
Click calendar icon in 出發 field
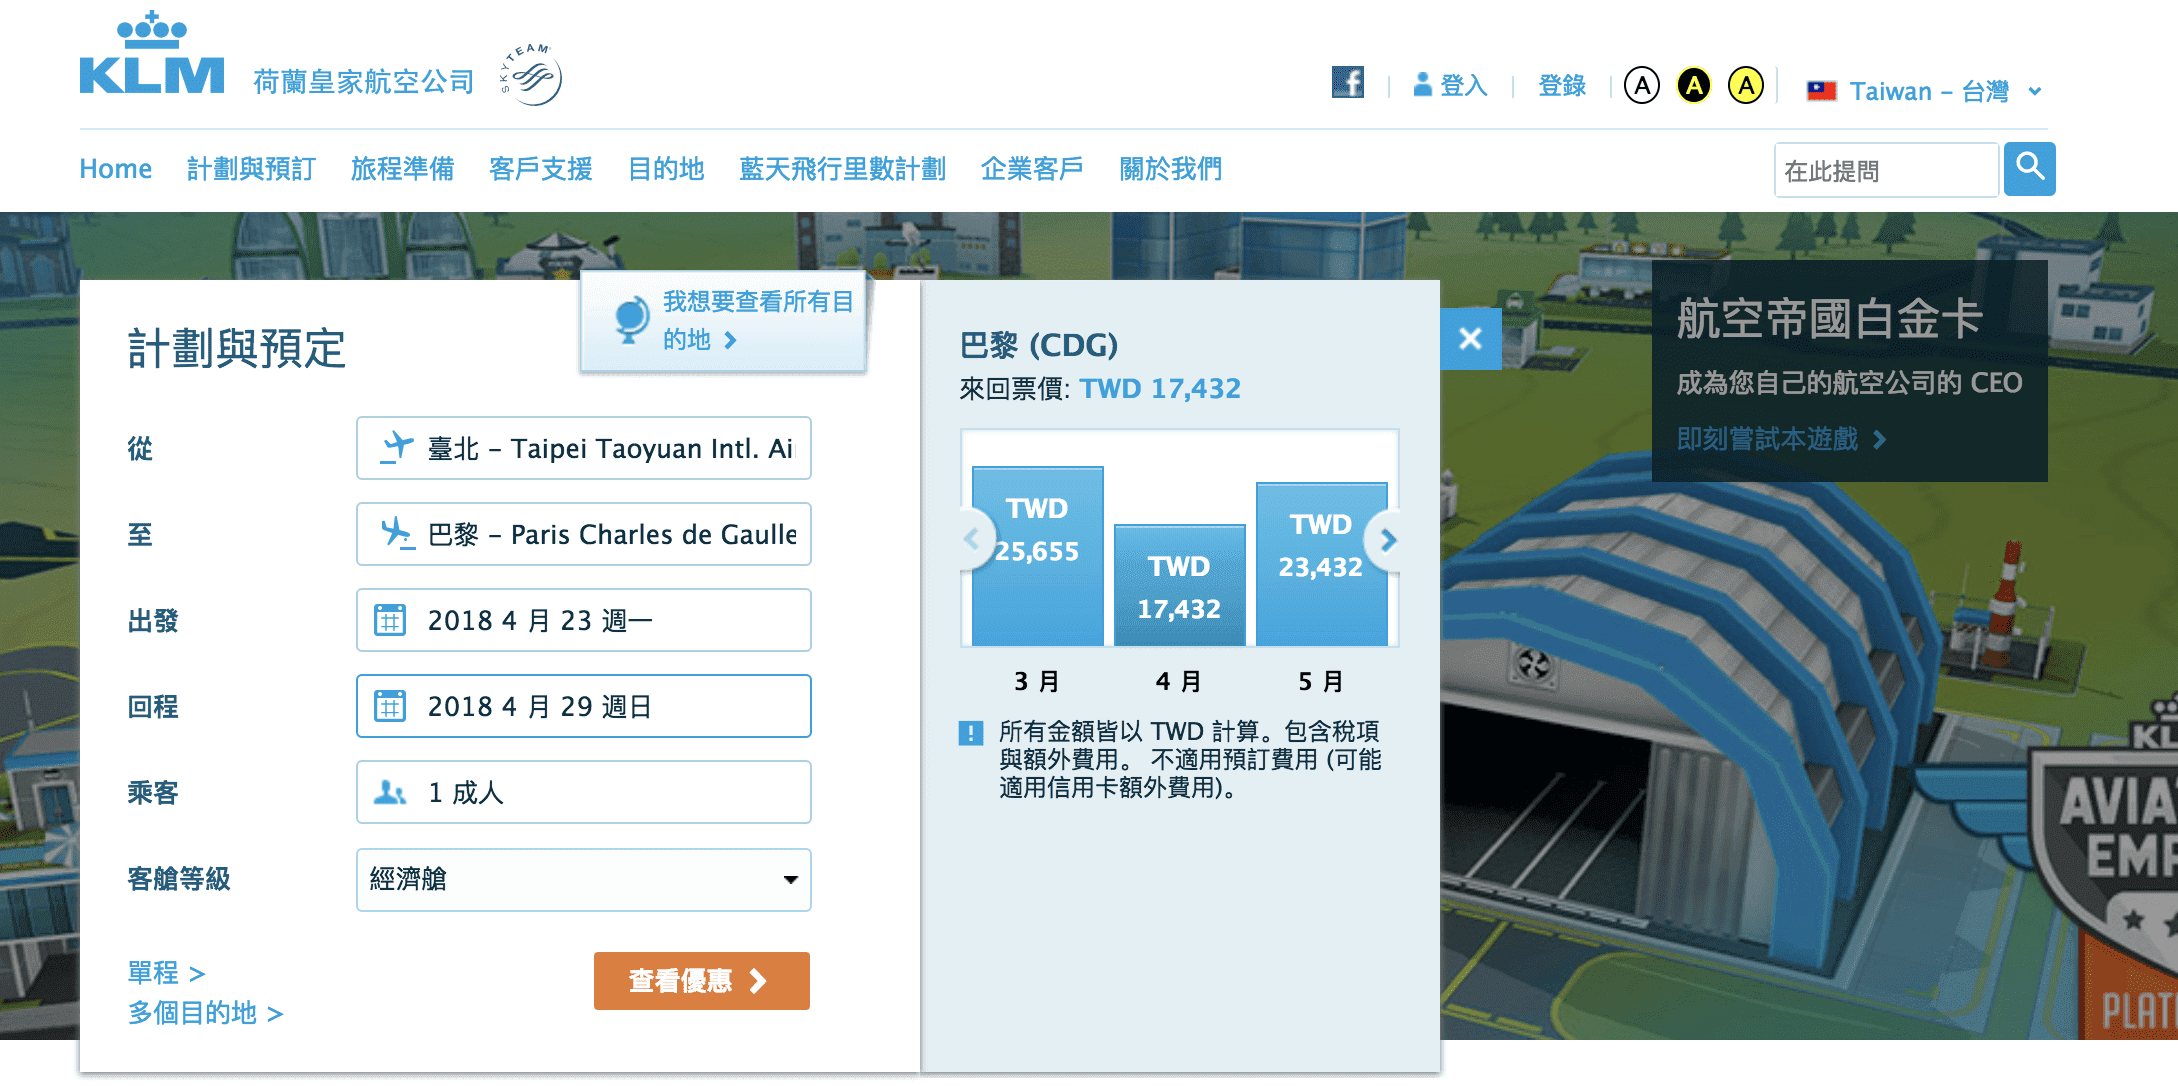tap(390, 620)
